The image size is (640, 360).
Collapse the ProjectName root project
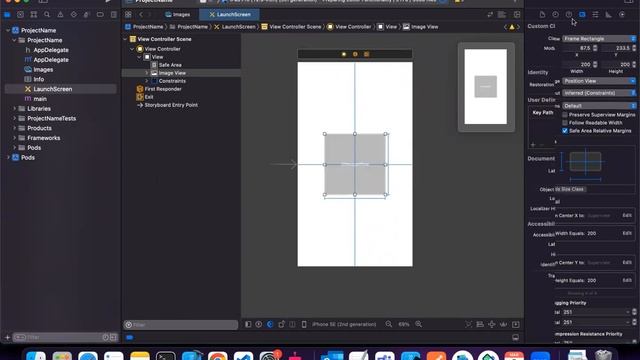pyautogui.click(x=8, y=31)
